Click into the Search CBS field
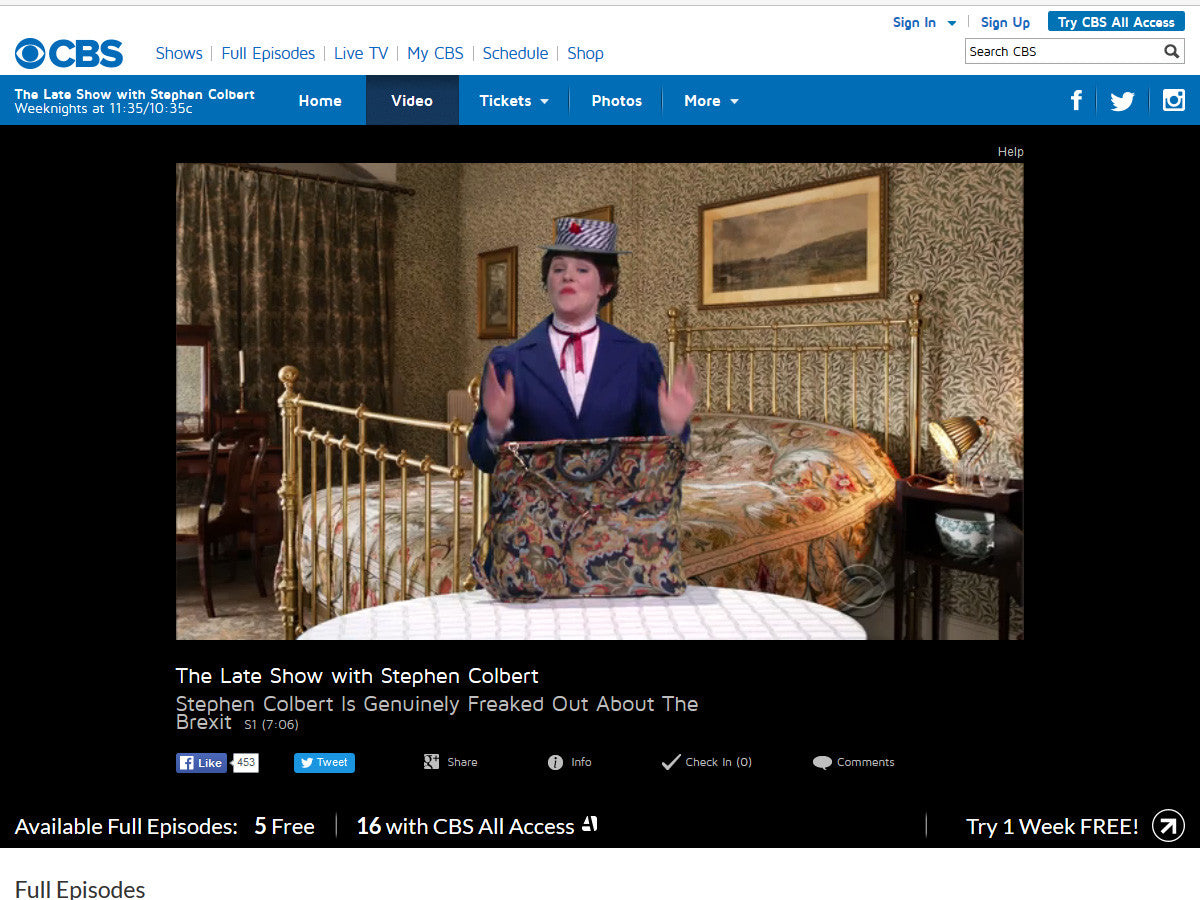 click(1064, 52)
